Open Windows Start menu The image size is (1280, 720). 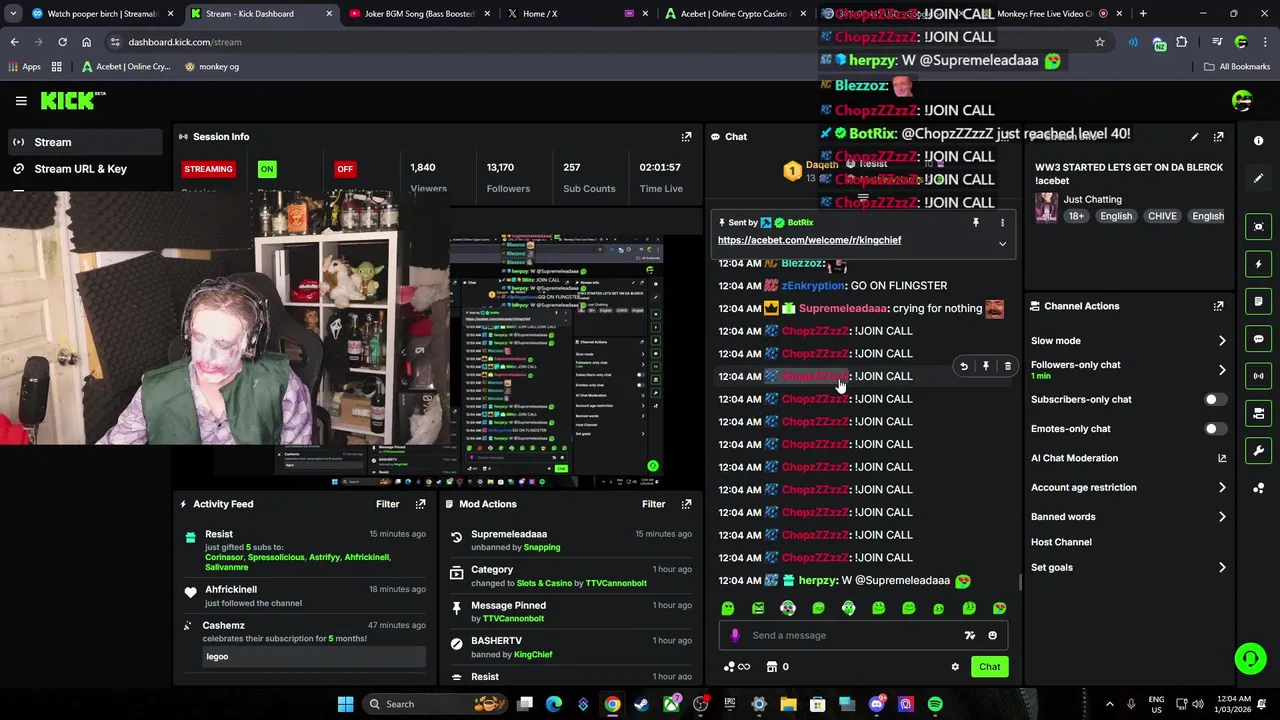[x=345, y=704]
